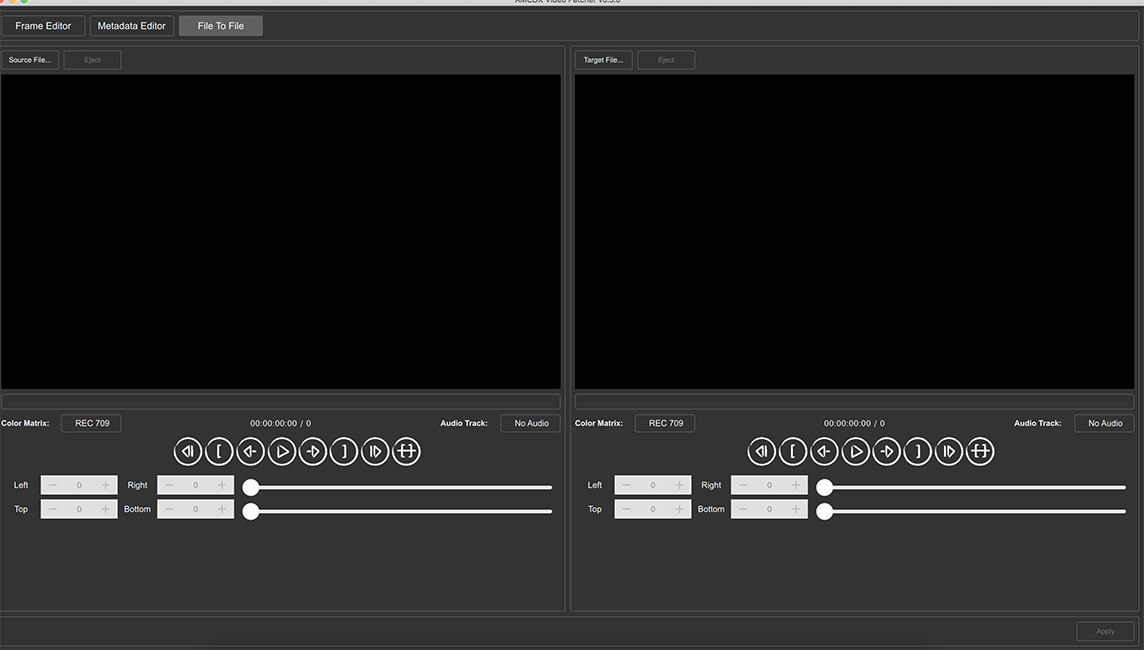The image size is (1144, 650).
Task: Decrease source Top crop value
Action: point(53,509)
